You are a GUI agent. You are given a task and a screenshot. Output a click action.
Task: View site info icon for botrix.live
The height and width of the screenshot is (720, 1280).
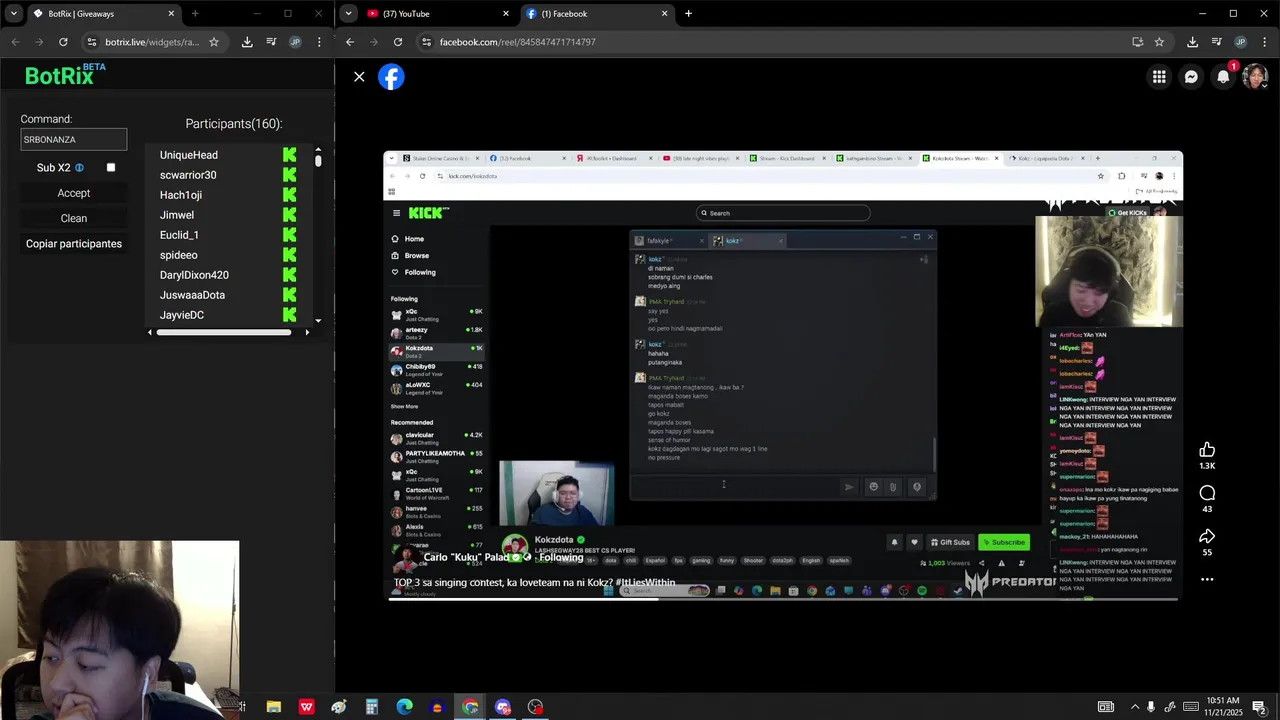click(91, 42)
